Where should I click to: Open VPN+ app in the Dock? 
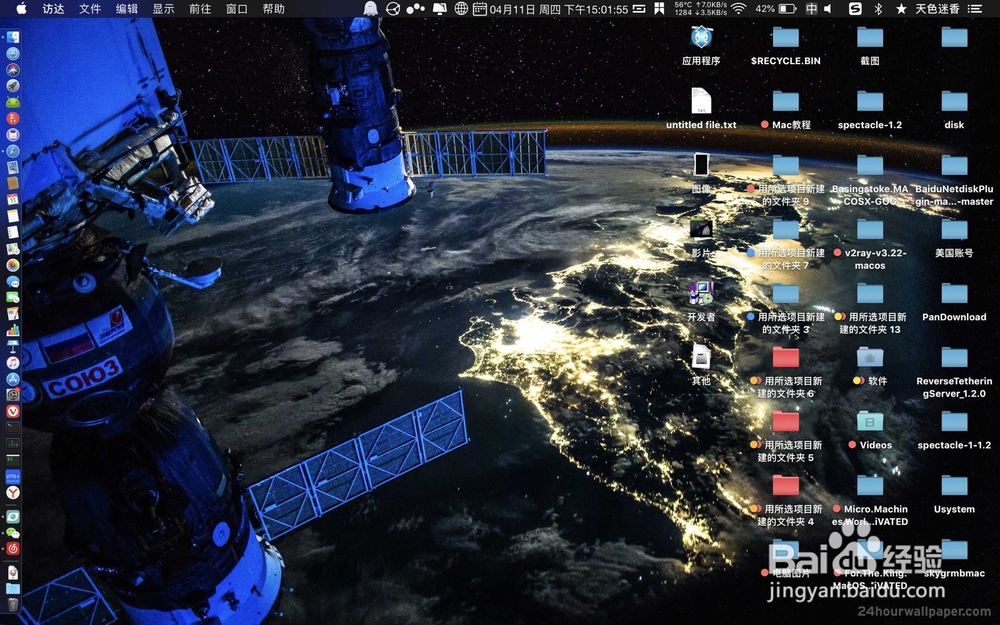click(13, 476)
